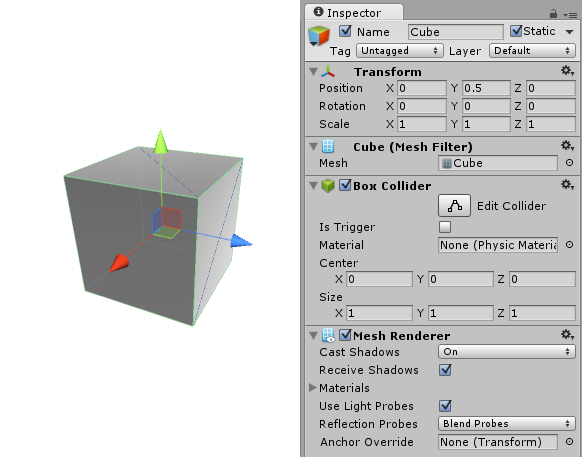Click the cube GameObject icon selector

pyautogui.click(x=318, y=36)
